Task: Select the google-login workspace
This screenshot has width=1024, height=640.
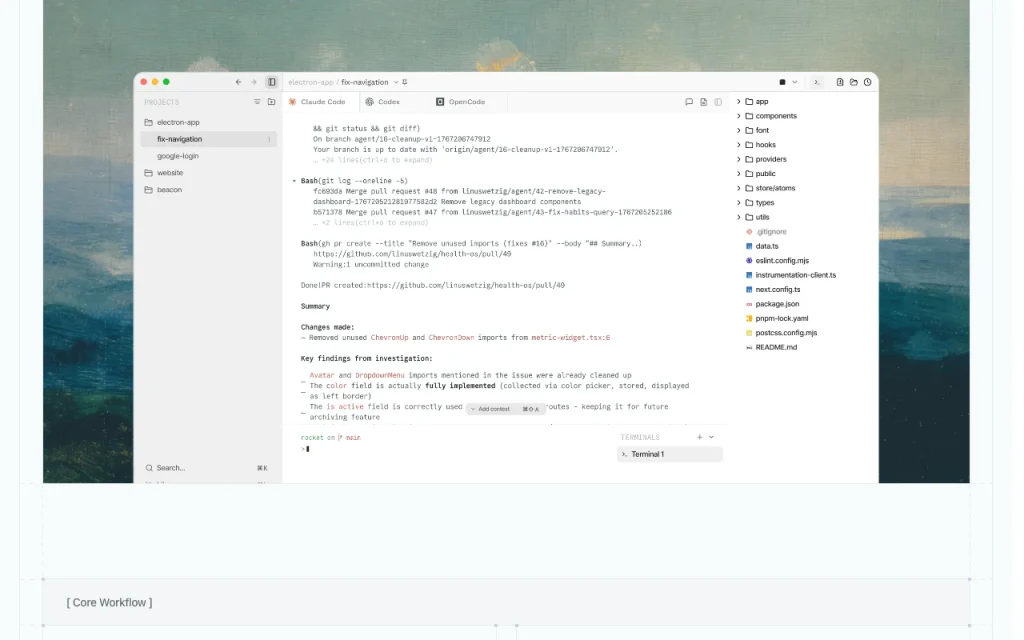Action: [x=208, y=156]
